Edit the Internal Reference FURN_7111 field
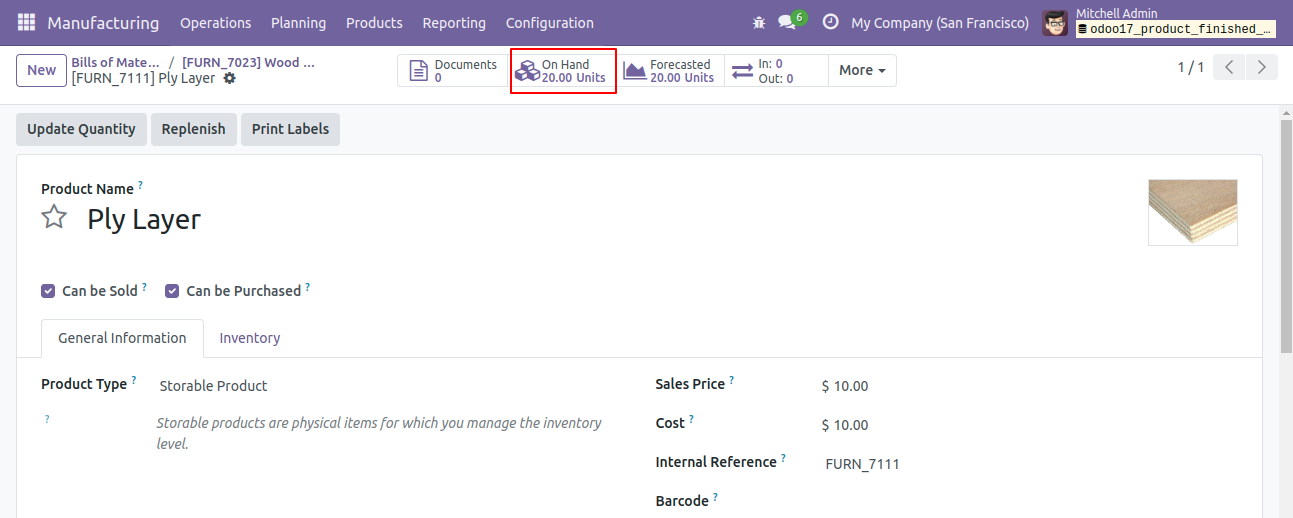The width and height of the screenshot is (1293, 518). pos(863,464)
